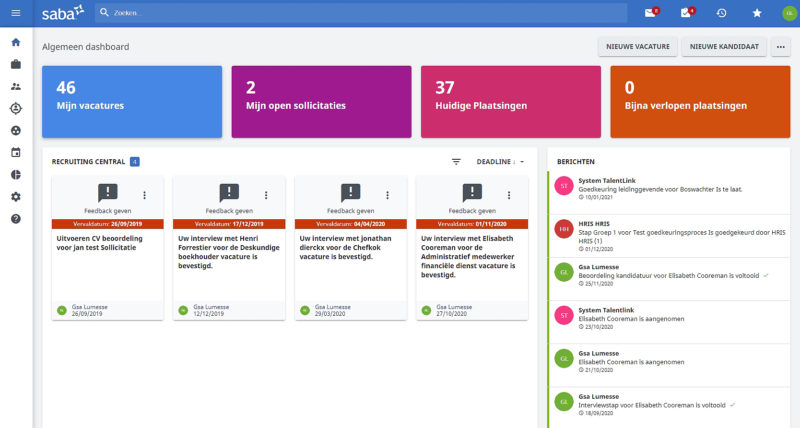800x428 pixels.
Task: Click the Nieuwe Kandidaat button
Action: coord(725,46)
